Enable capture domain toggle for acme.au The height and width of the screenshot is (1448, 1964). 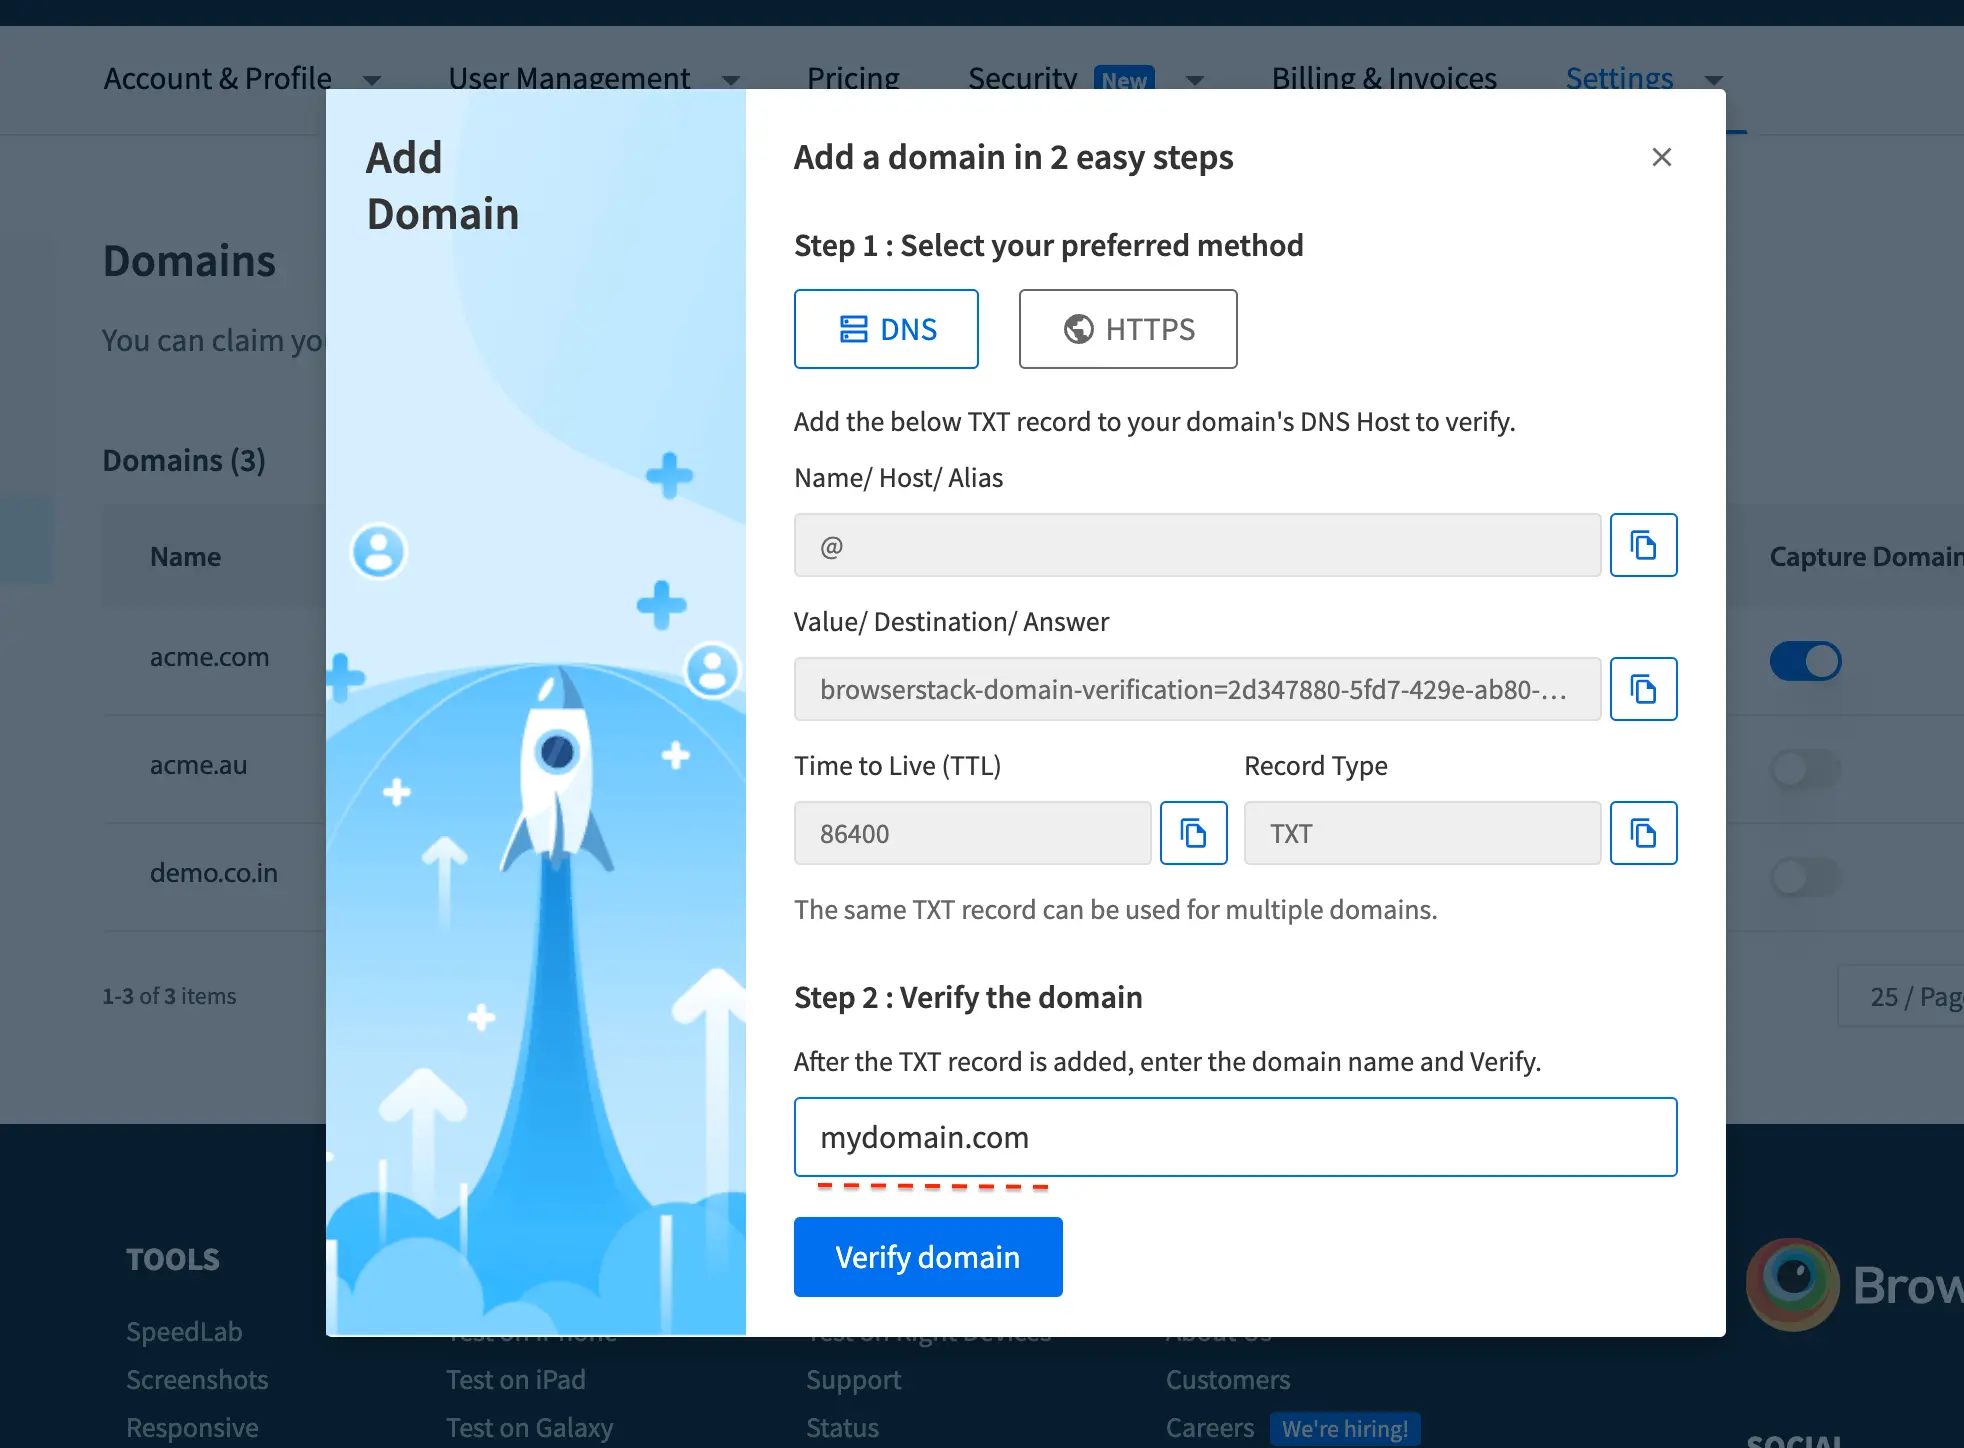[1805, 769]
